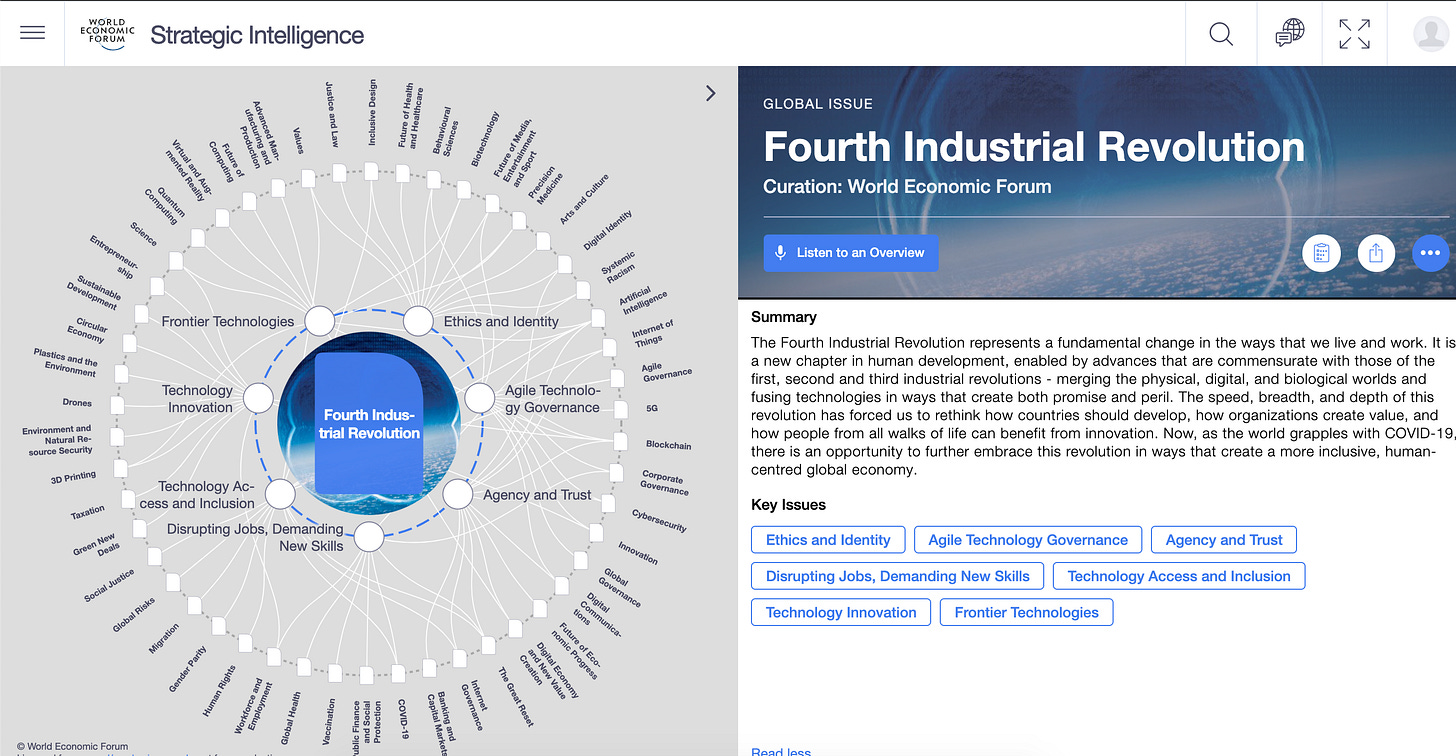
Task: Open the language globe chat icon
Action: tap(1289, 34)
